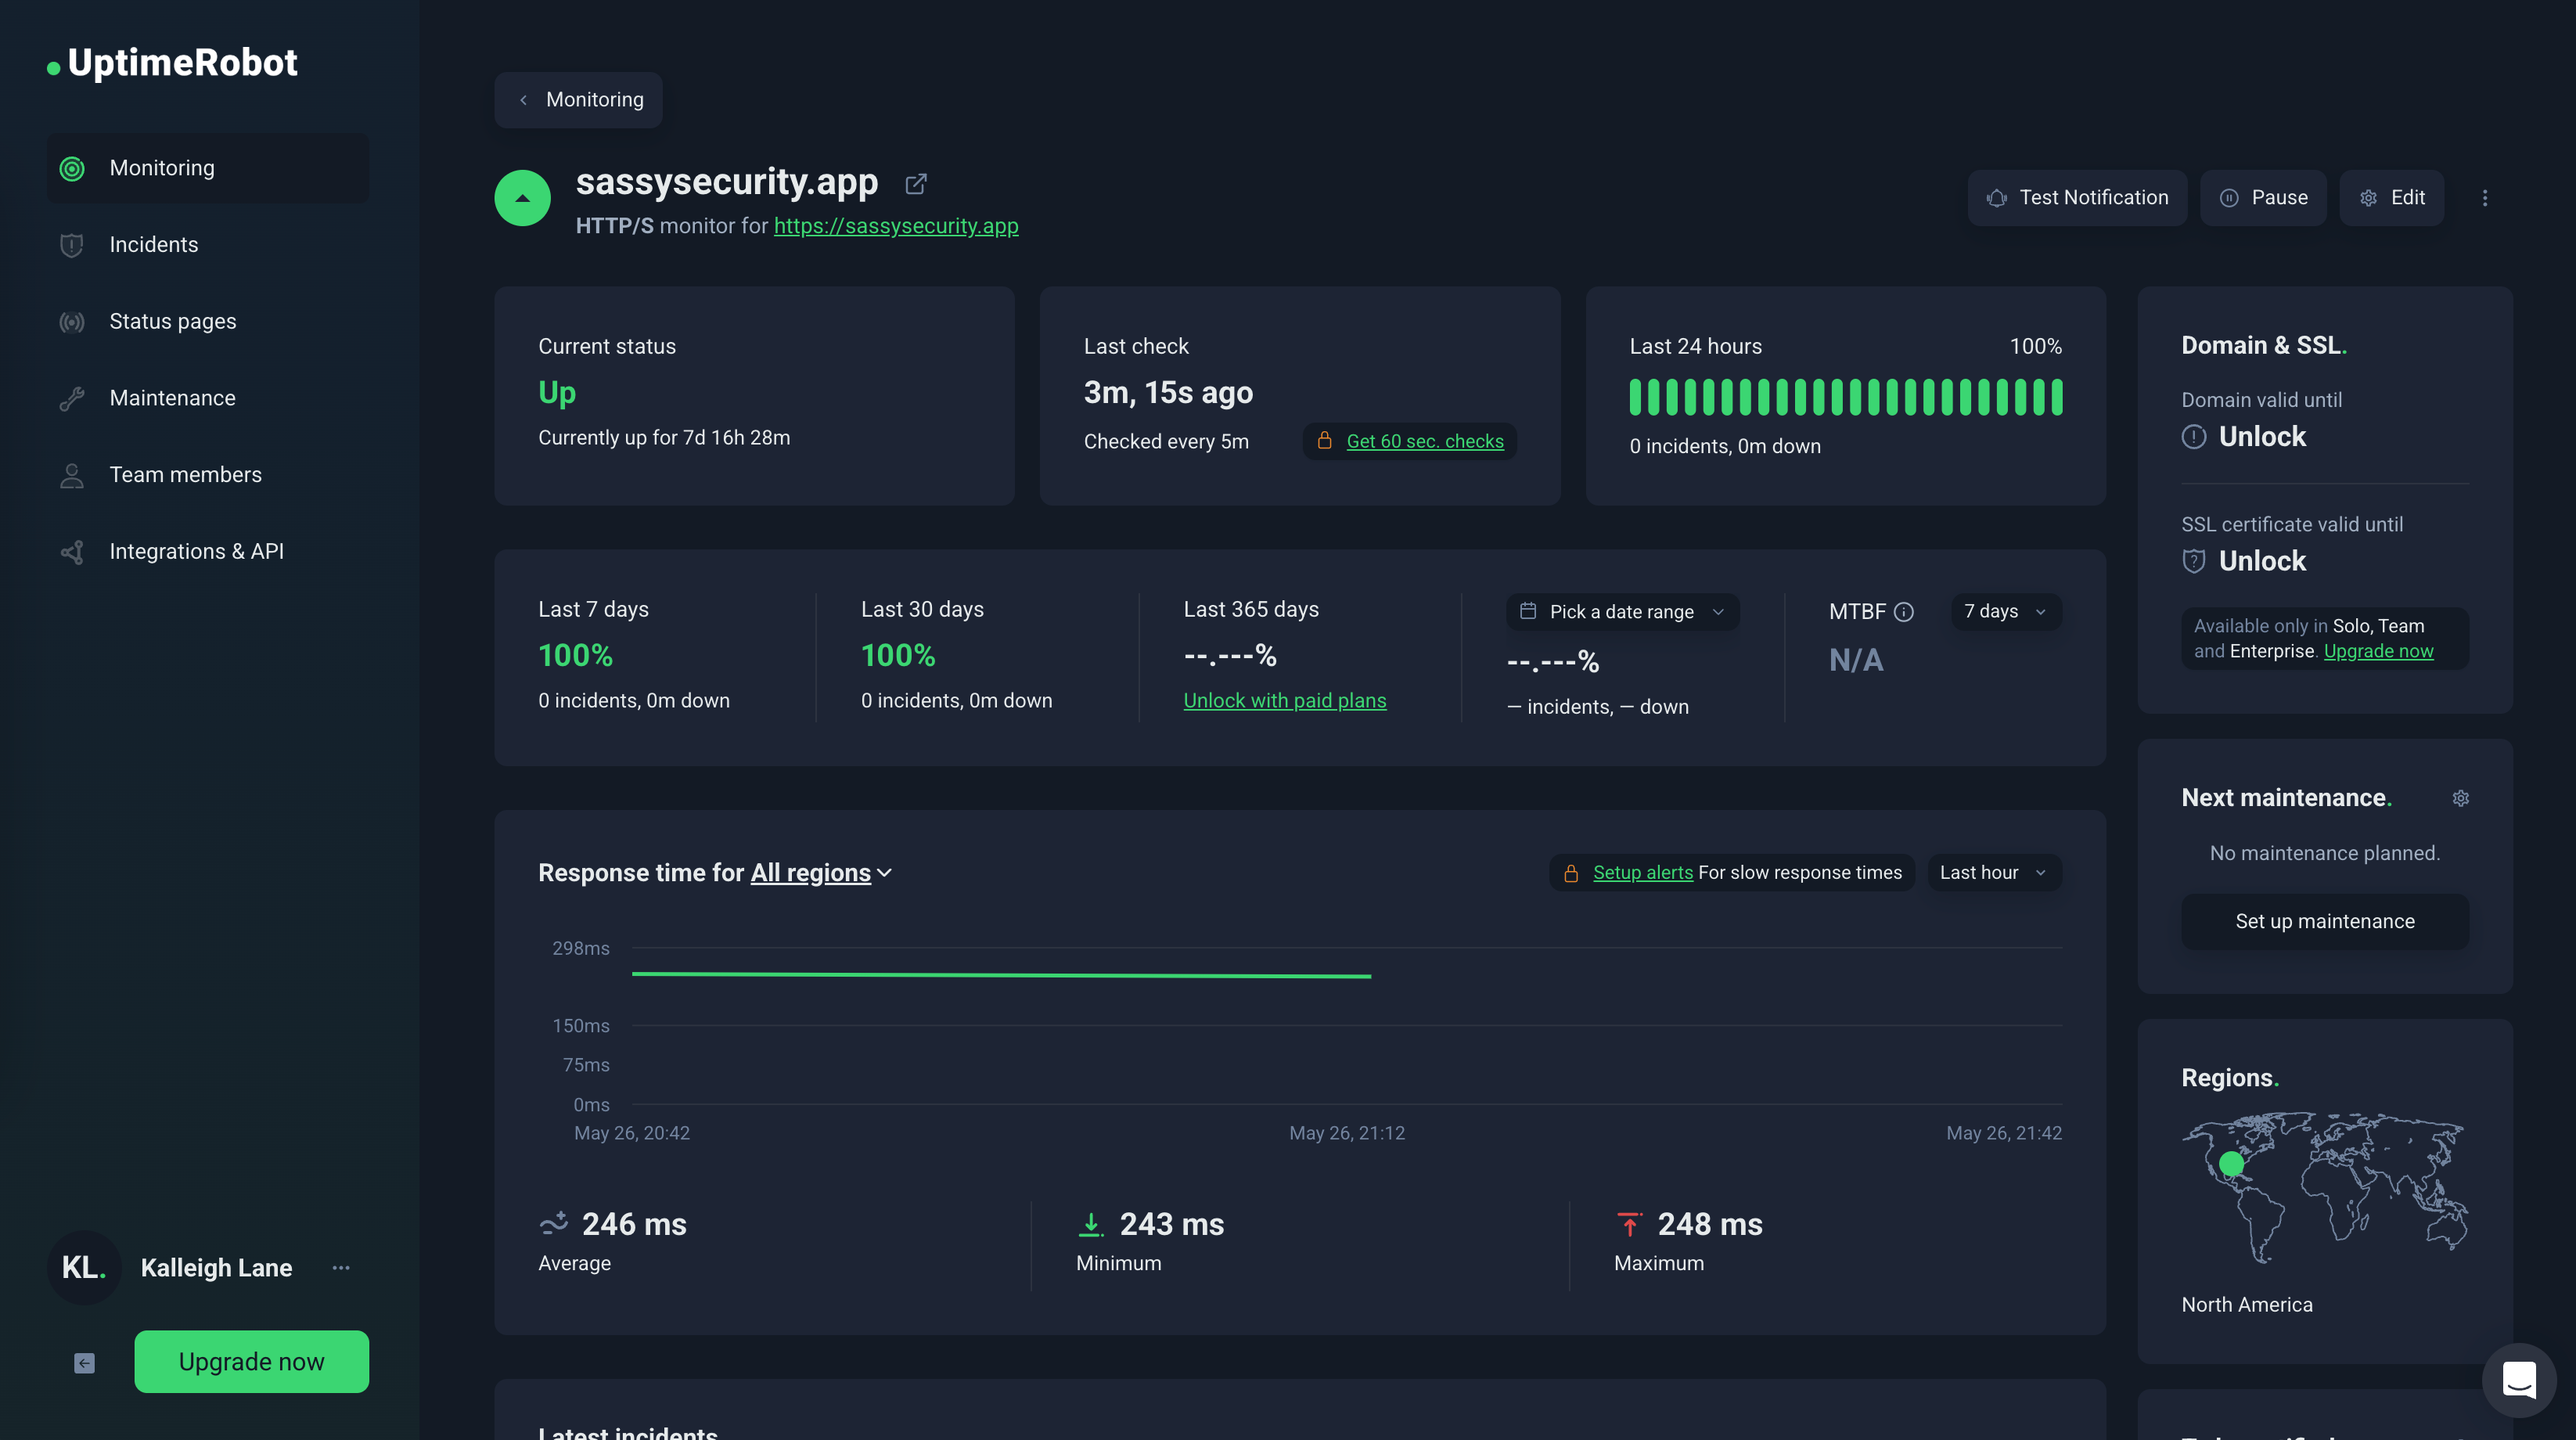
Task: Click the lock icon beside Get 60 sec. checks
Action: click(1324, 441)
